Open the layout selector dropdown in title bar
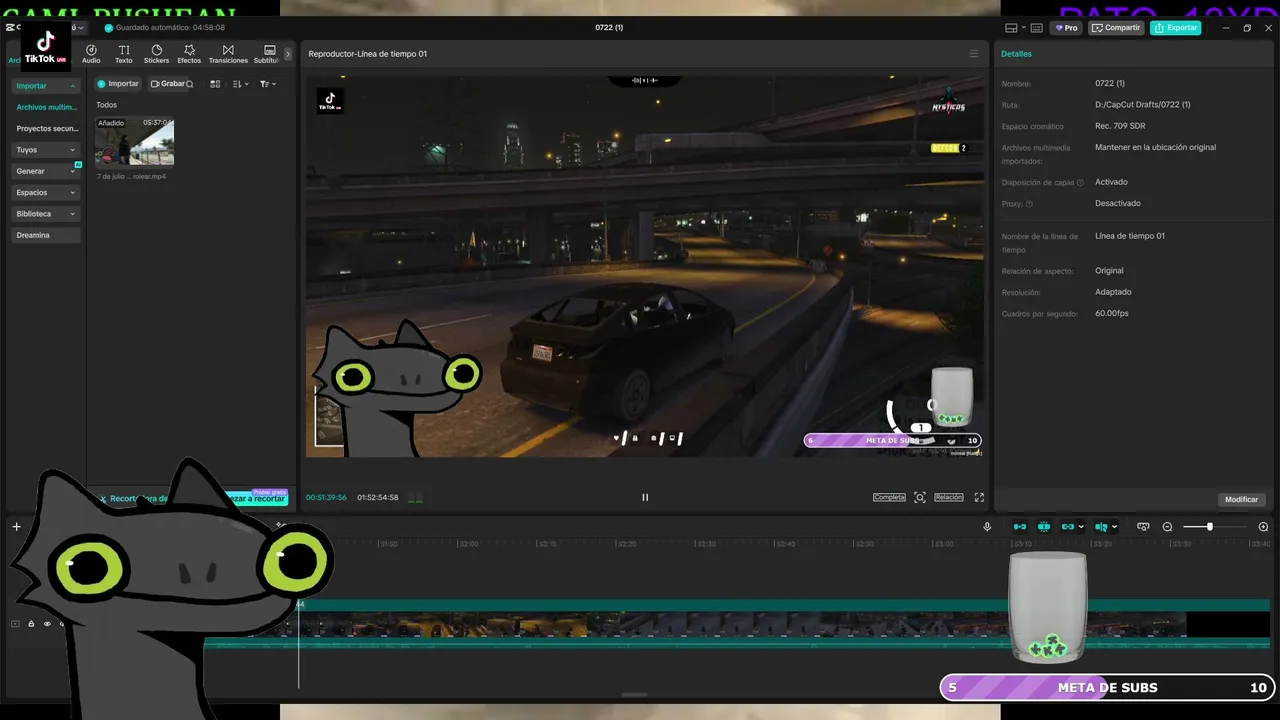 pos(1016,28)
